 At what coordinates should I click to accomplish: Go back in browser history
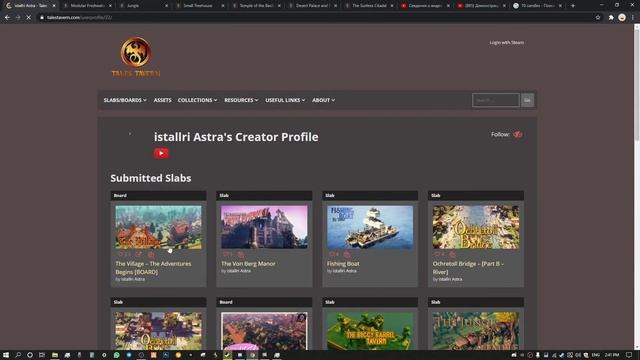[x=7, y=18]
